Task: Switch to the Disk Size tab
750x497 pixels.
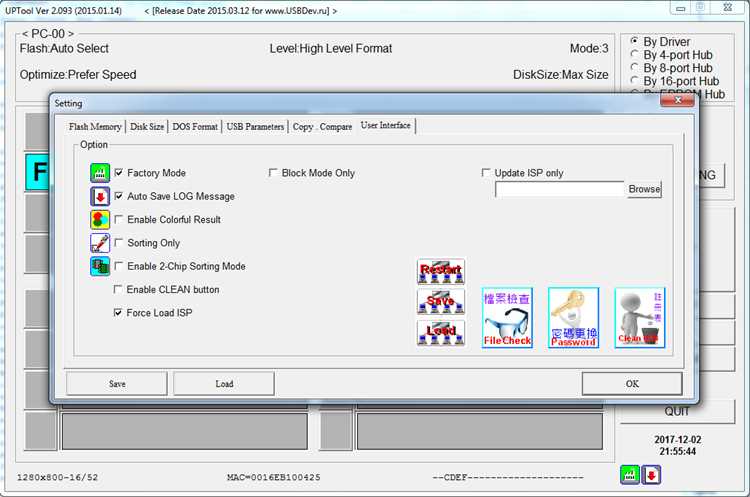Action: (147, 127)
